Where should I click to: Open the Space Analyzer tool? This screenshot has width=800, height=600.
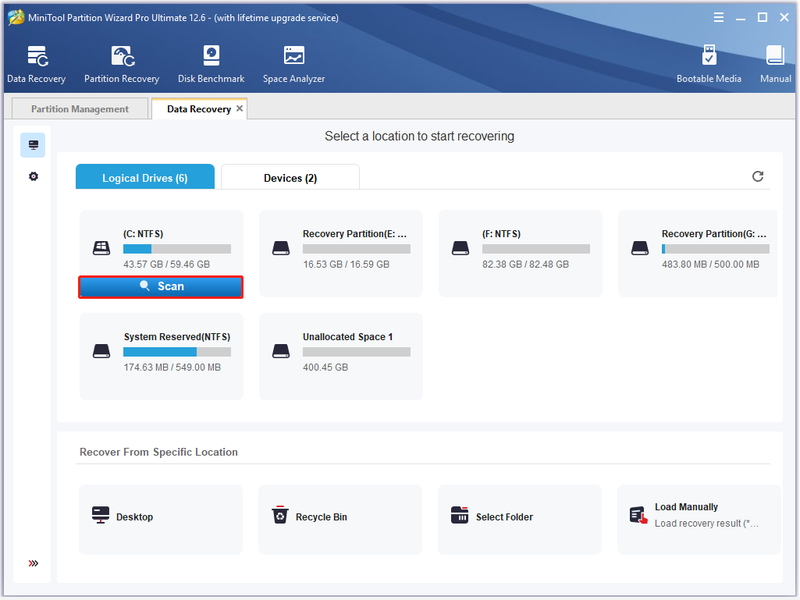293,64
